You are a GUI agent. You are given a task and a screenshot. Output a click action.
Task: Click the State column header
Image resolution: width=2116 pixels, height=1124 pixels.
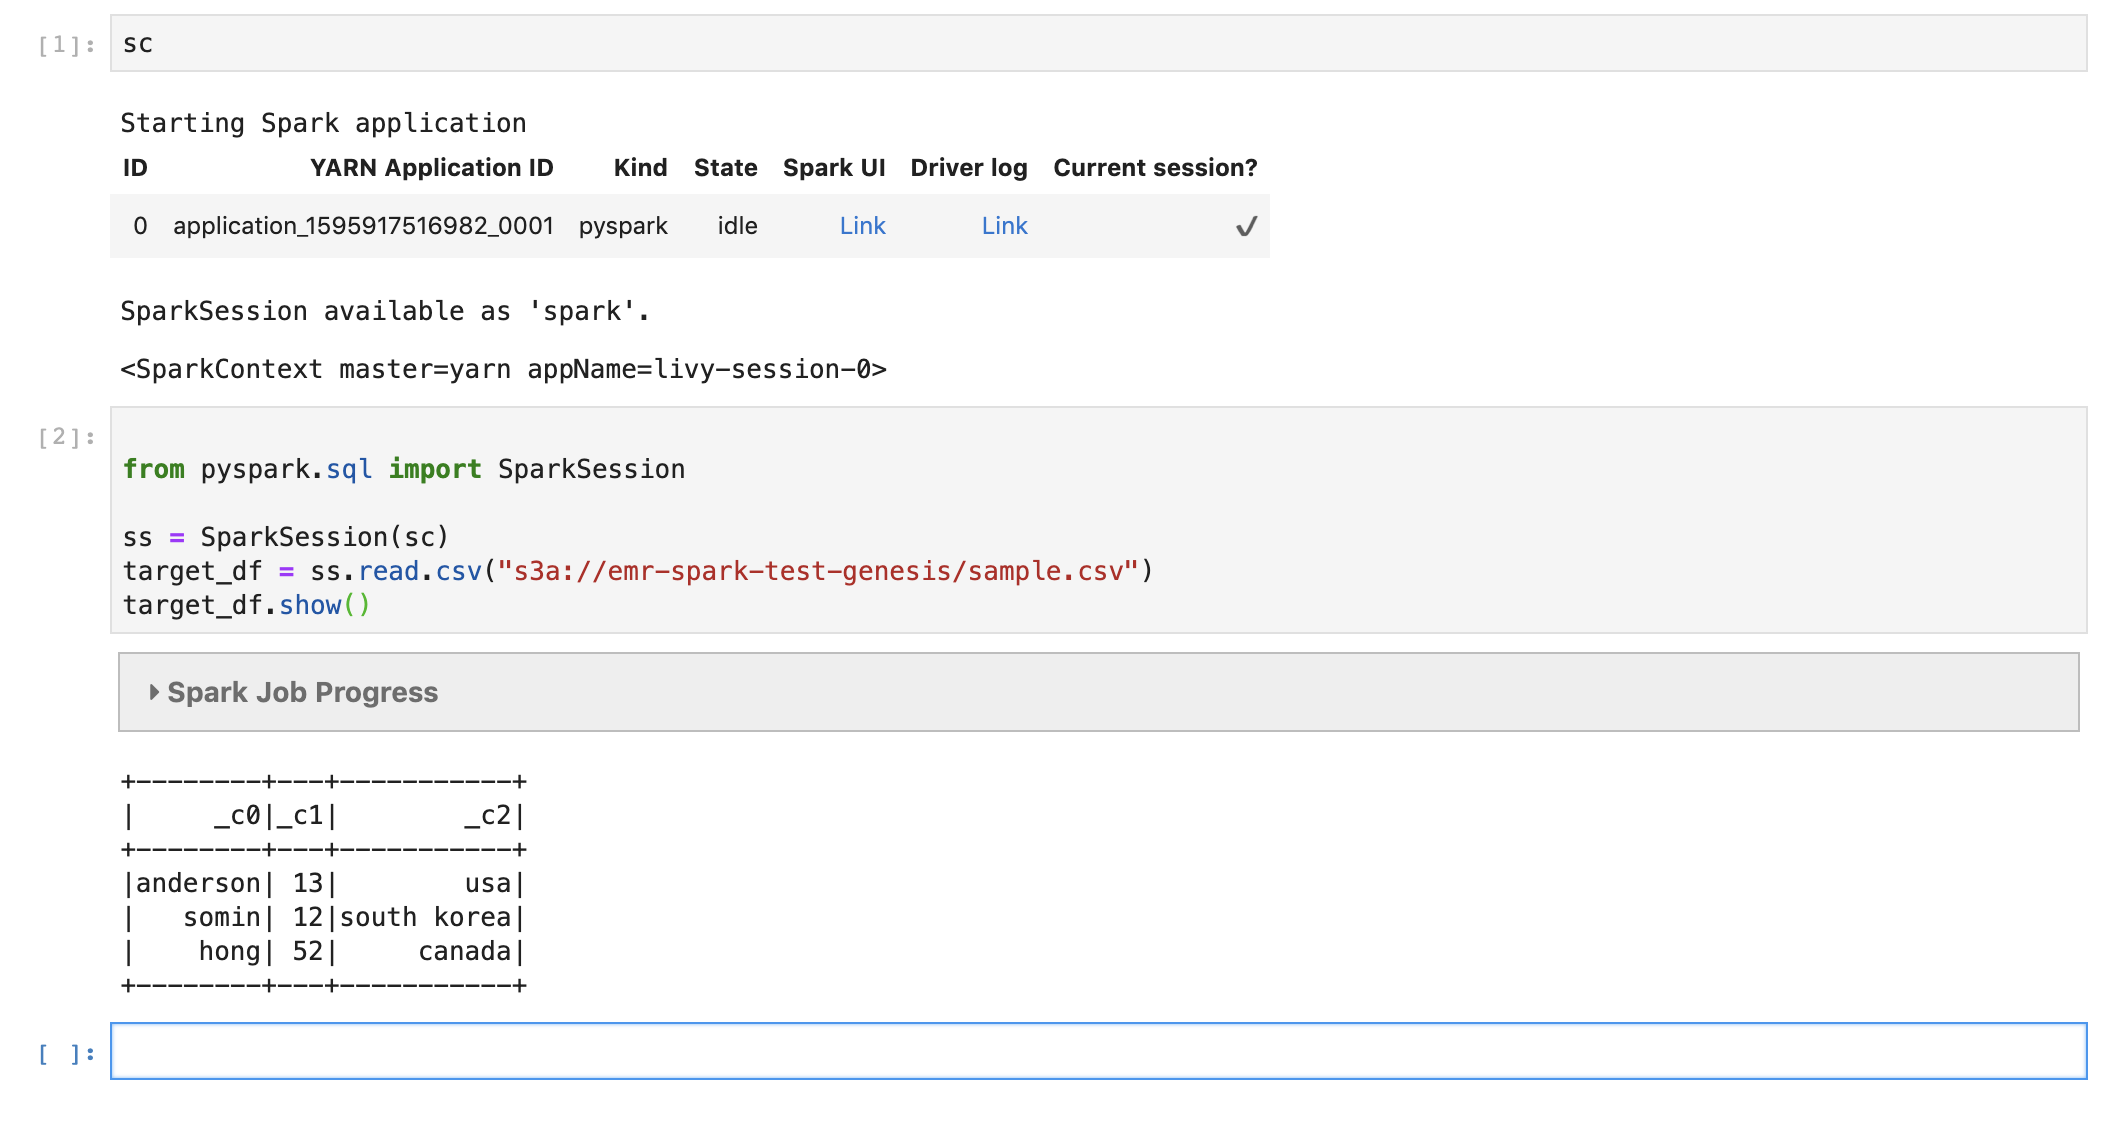pyautogui.click(x=725, y=168)
